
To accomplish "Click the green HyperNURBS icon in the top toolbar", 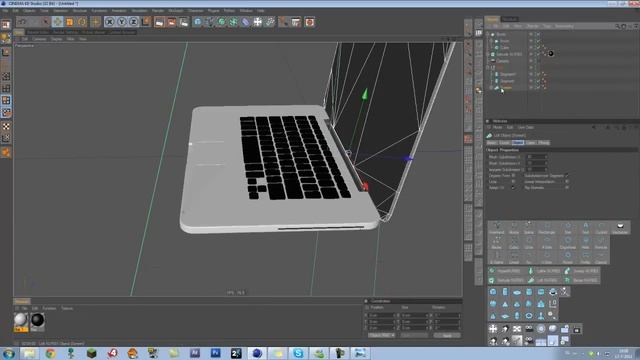I will pos(222,22).
